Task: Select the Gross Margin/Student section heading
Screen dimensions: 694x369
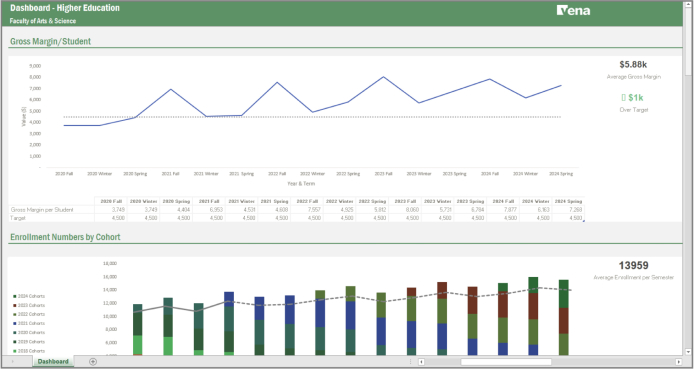Action: 50,41
